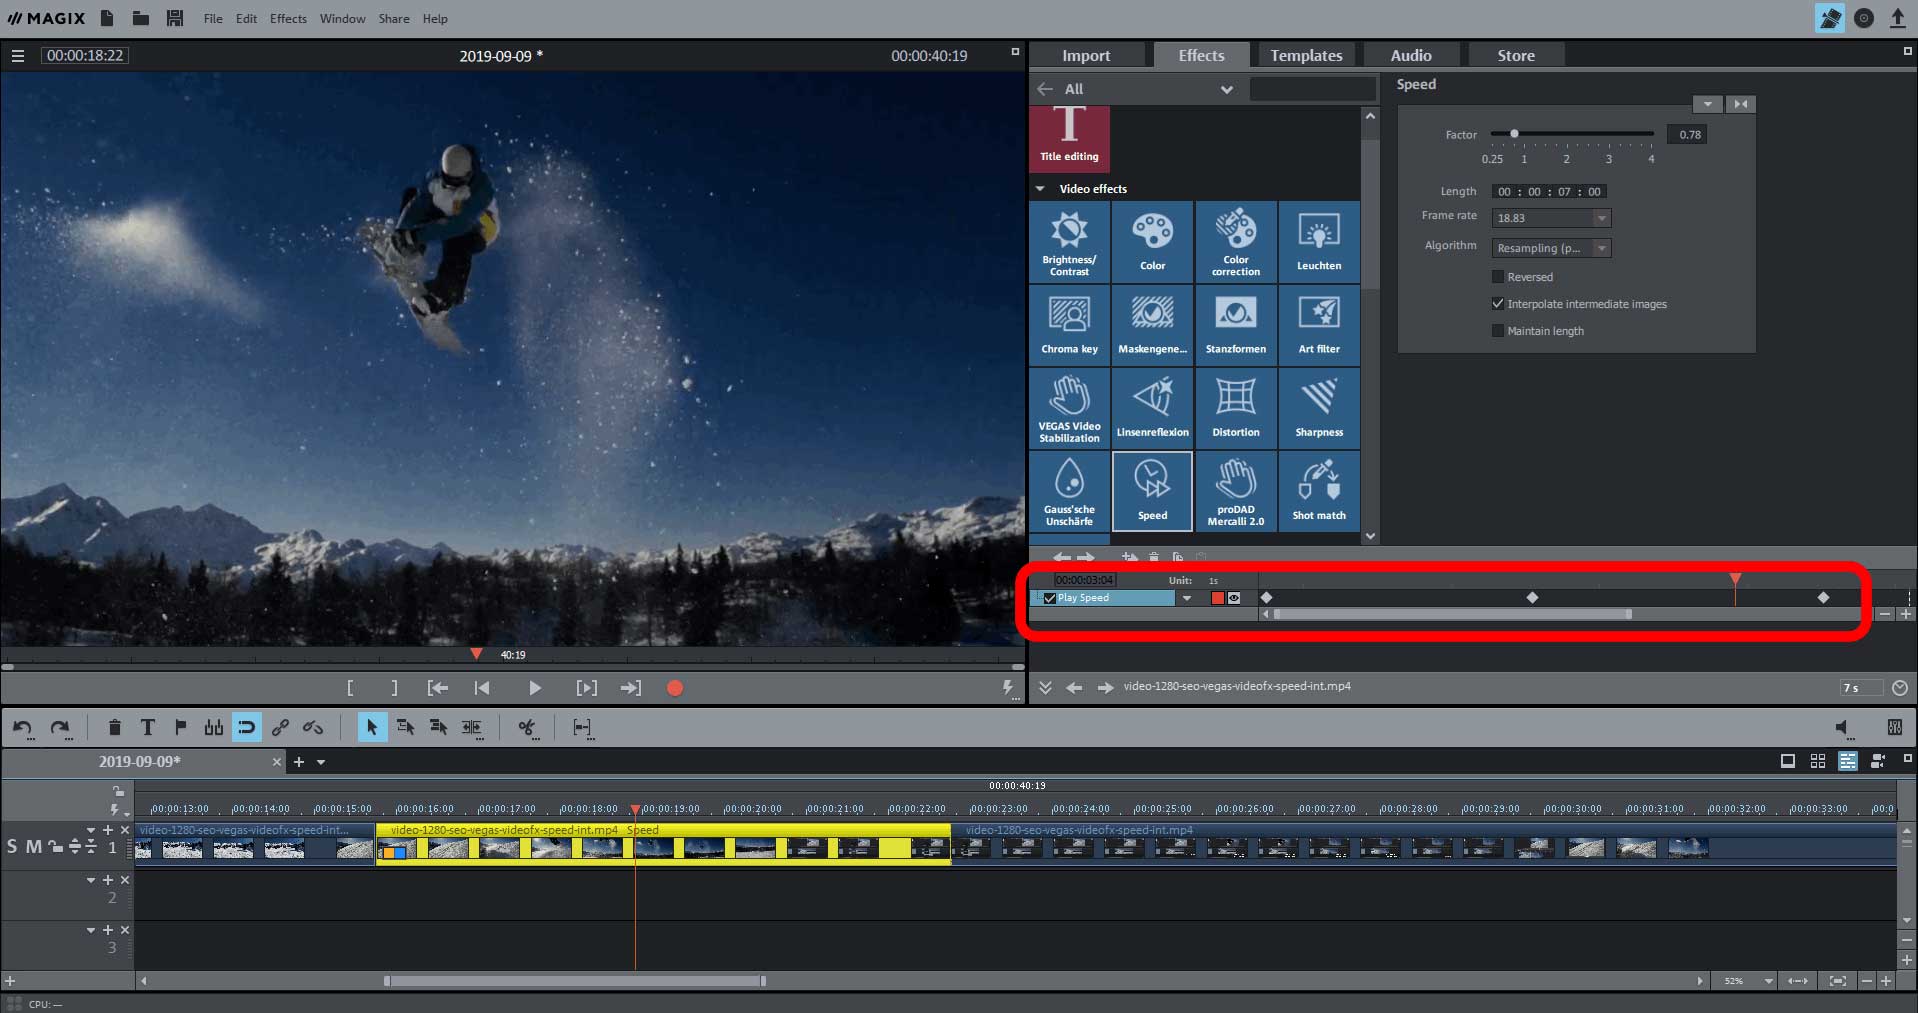This screenshot has width=1918, height=1013.
Task: Select the Speed effect tile
Action: pos(1152,491)
